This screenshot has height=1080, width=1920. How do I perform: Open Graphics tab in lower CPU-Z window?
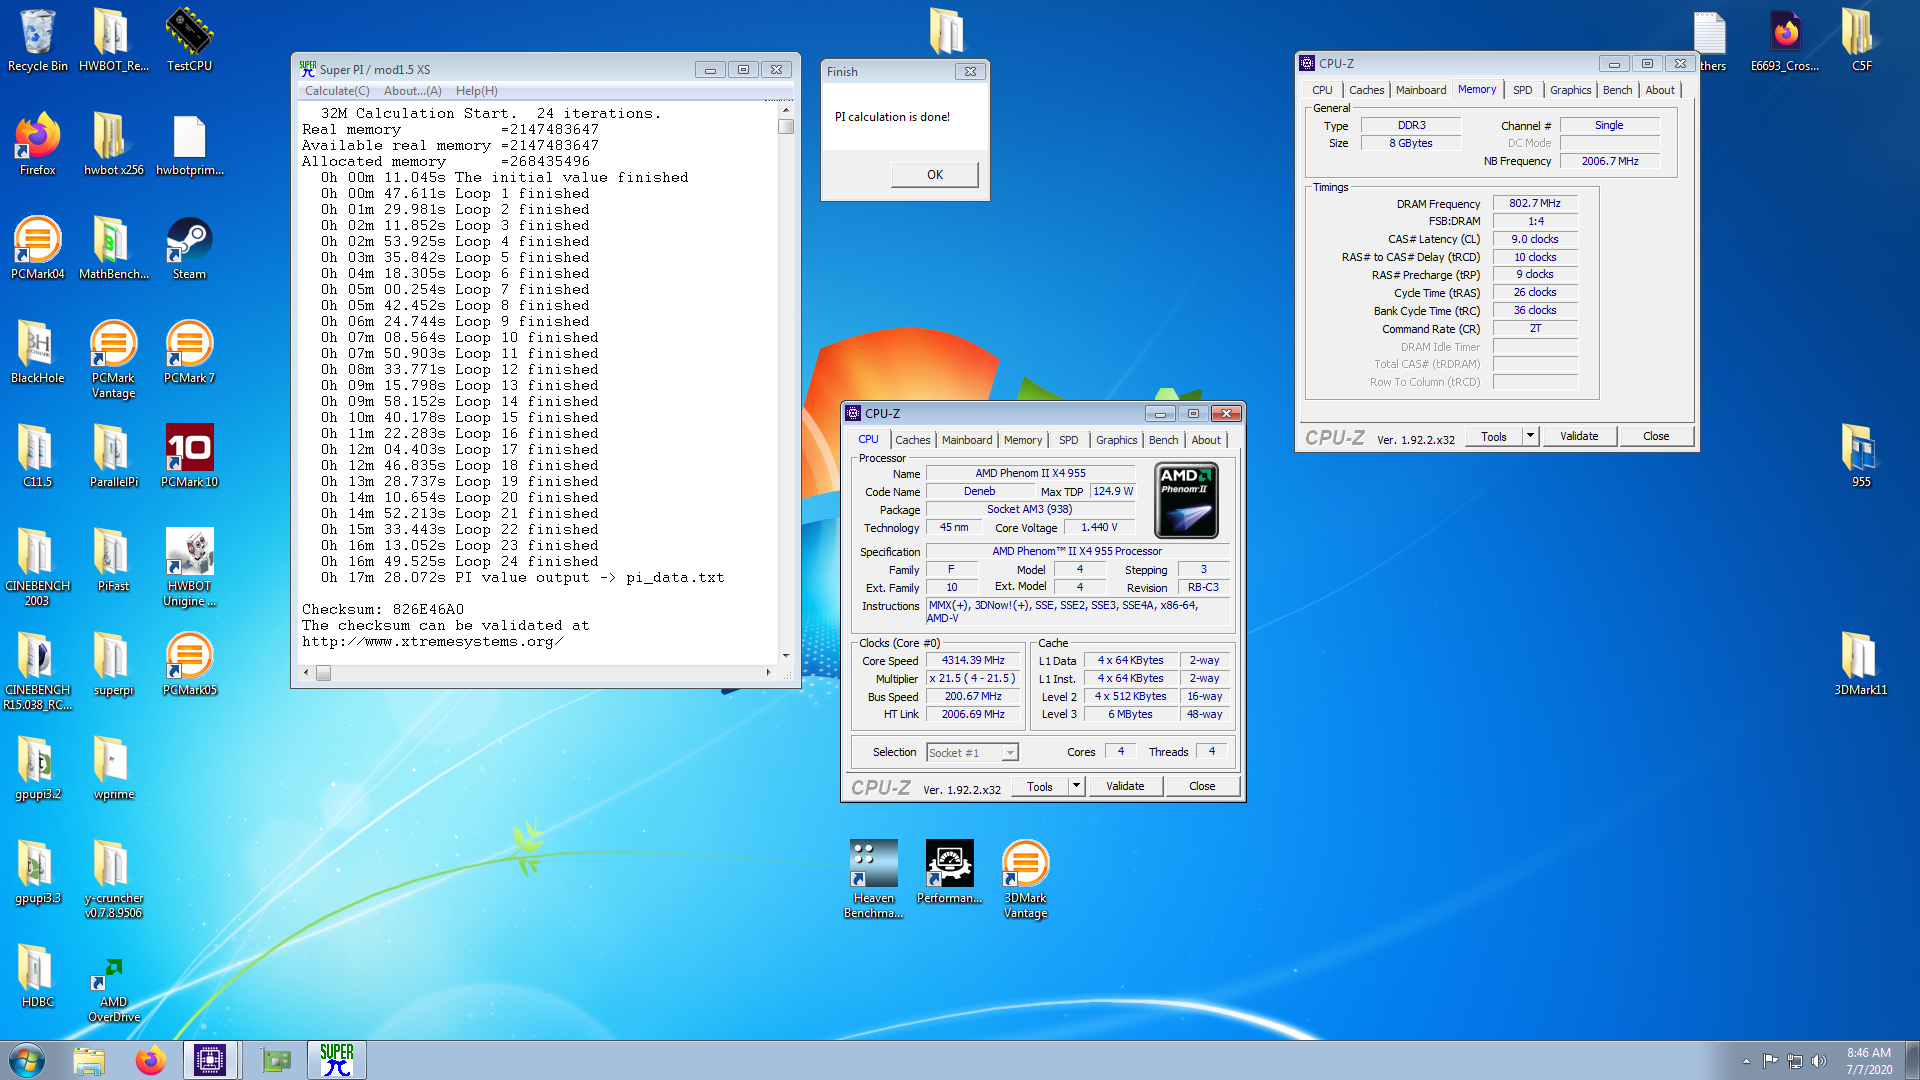click(x=1116, y=440)
